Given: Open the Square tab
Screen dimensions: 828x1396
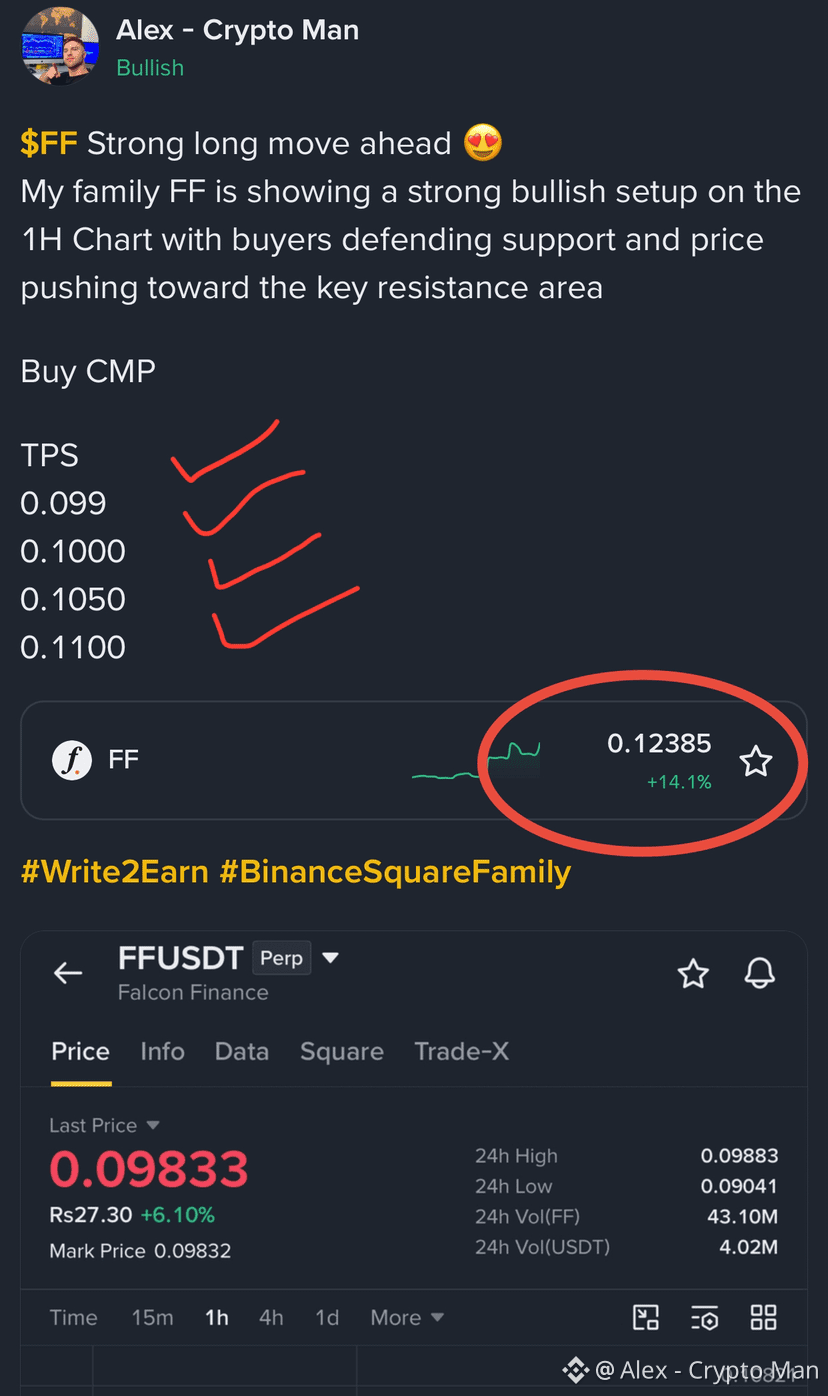Looking at the screenshot, I should pos(342,1051).
